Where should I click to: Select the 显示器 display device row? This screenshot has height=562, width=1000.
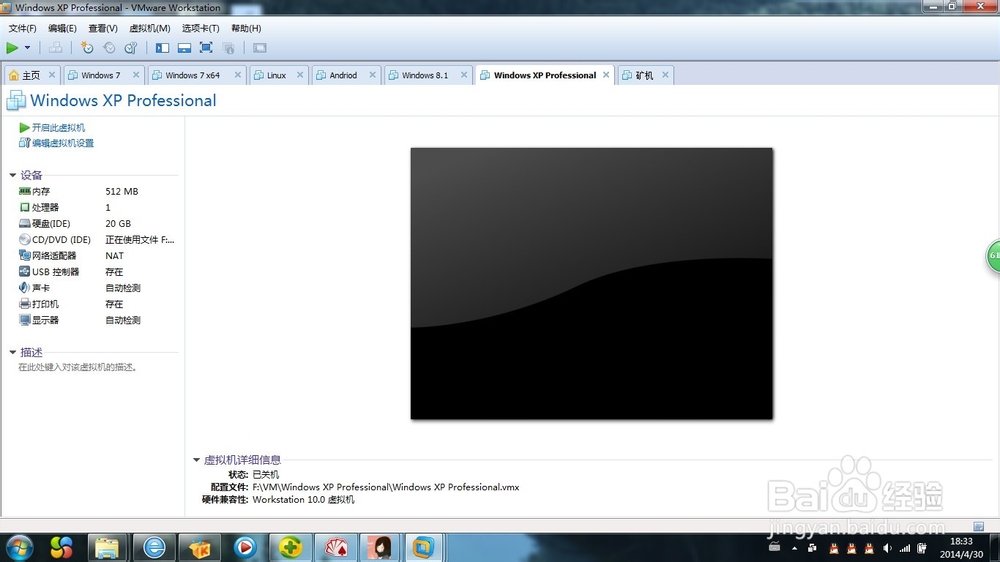[97, 320]
